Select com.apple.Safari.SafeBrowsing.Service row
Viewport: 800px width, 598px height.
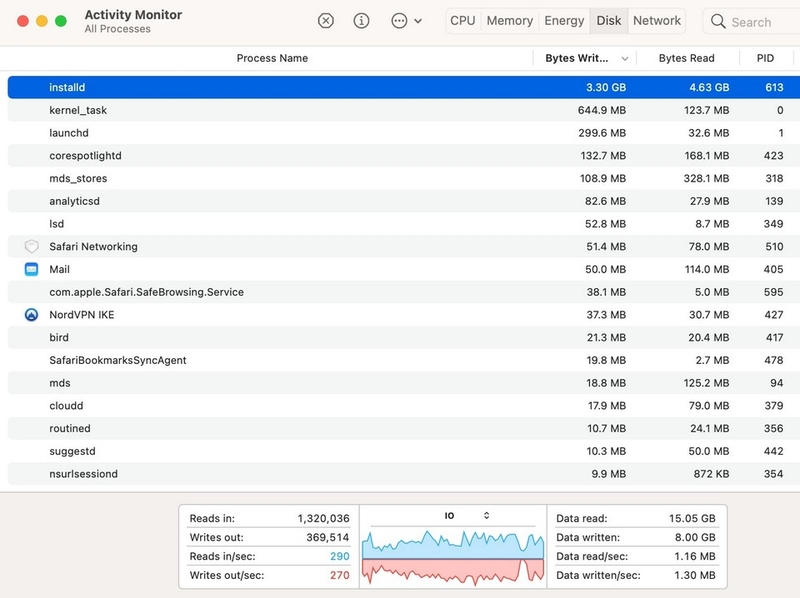pyautogui.click(x=404, y=292)
